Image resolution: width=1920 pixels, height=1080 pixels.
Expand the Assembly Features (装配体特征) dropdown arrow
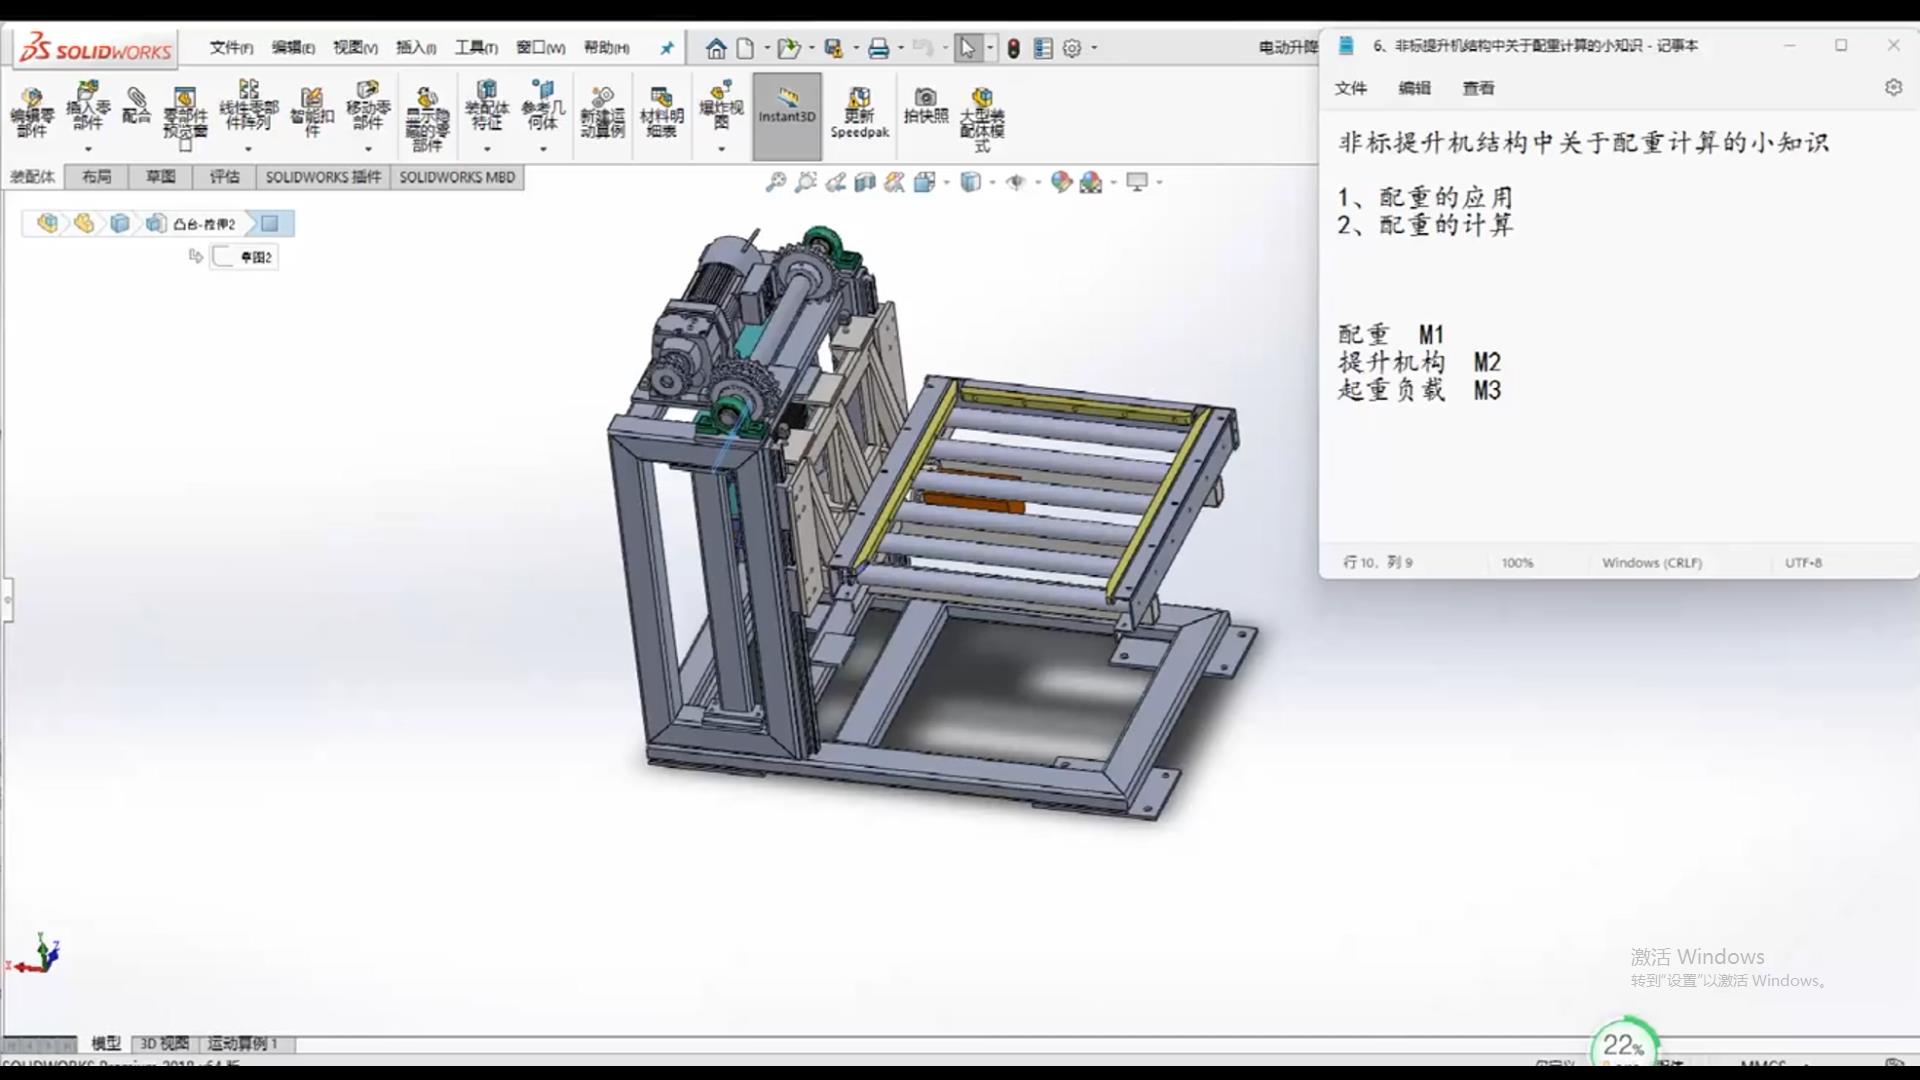tap(487, 149)
